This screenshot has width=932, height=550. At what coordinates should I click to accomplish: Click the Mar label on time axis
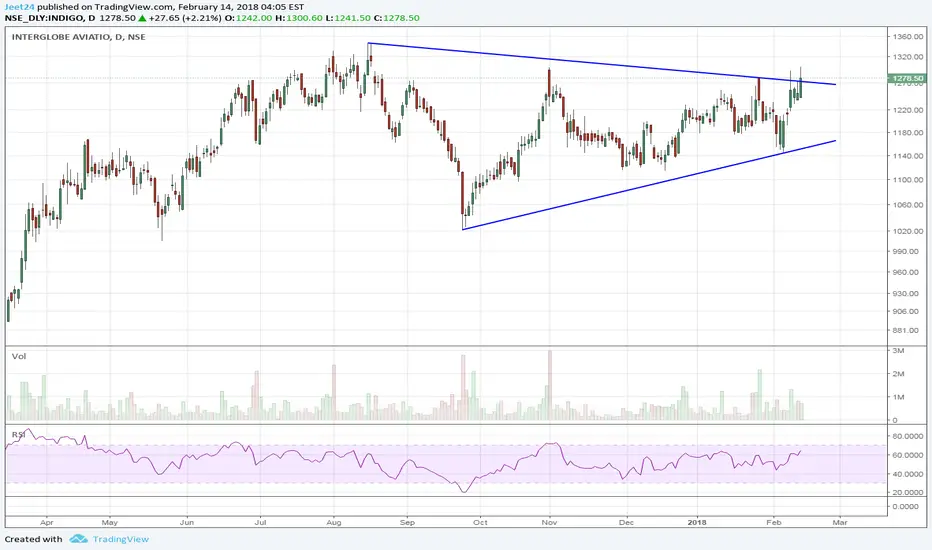pos(839,523)
